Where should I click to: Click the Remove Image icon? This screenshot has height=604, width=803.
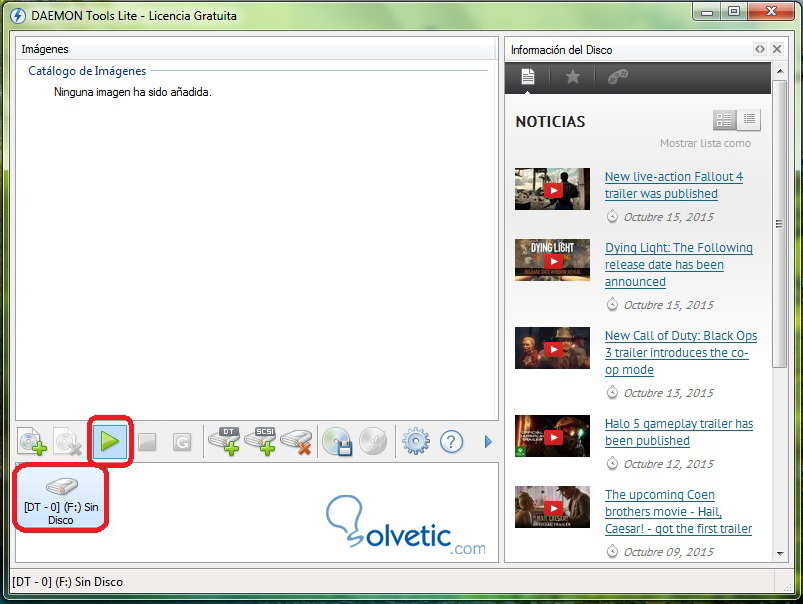(68, 442)
